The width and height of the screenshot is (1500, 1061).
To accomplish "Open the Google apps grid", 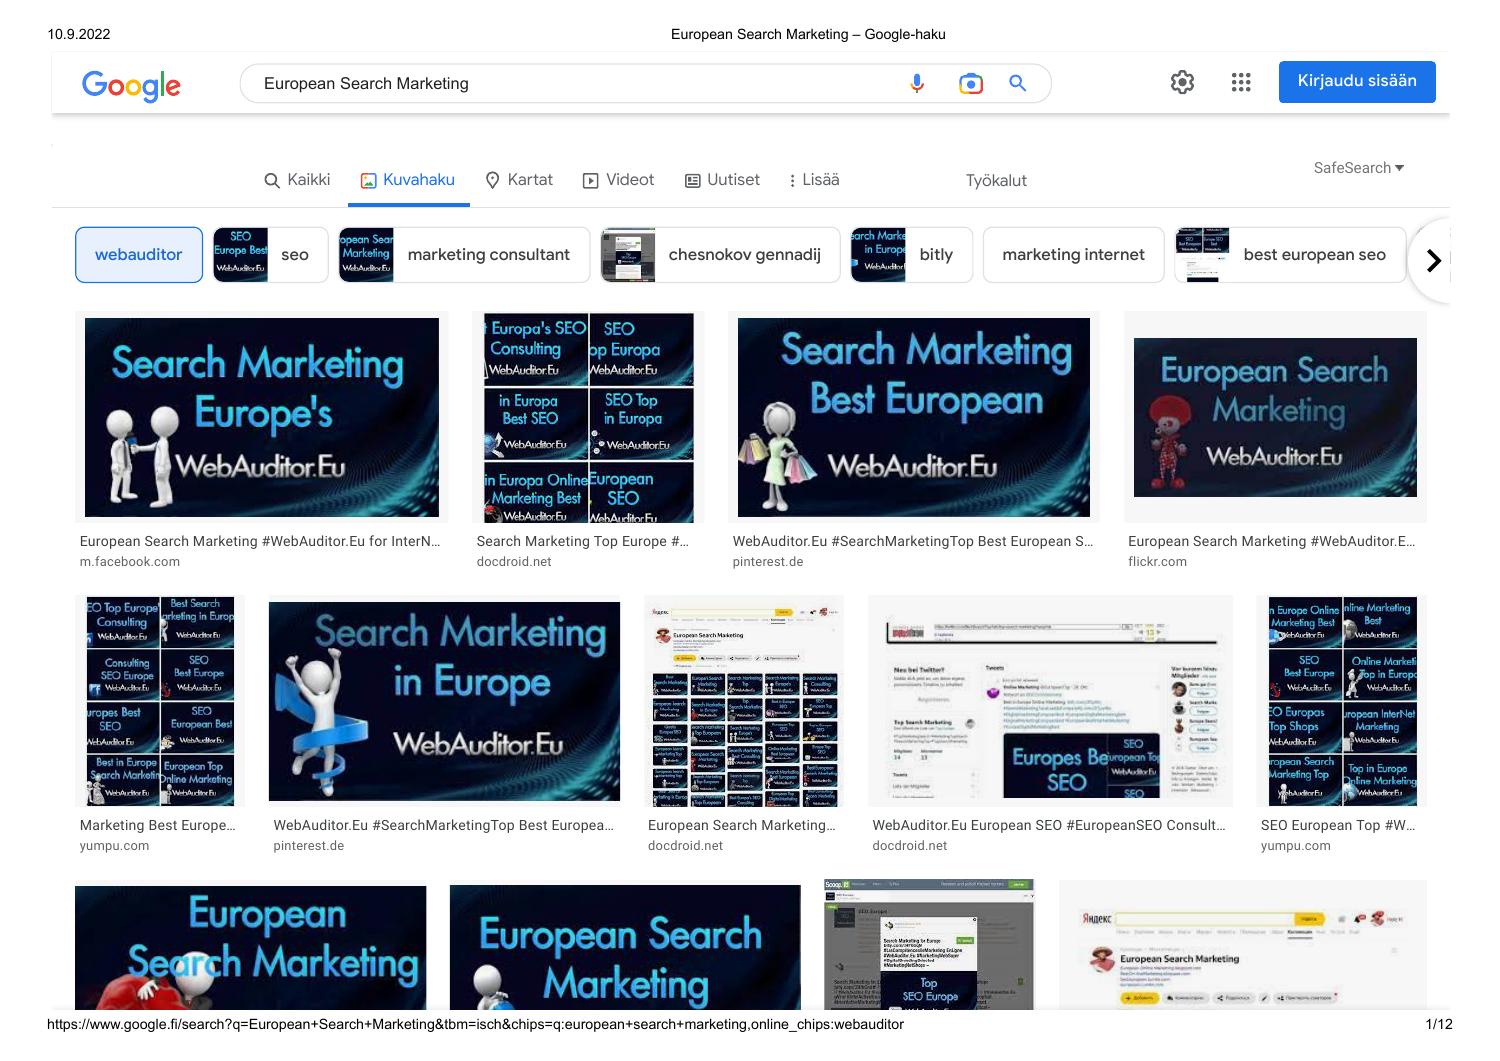I will [1240, 82].
